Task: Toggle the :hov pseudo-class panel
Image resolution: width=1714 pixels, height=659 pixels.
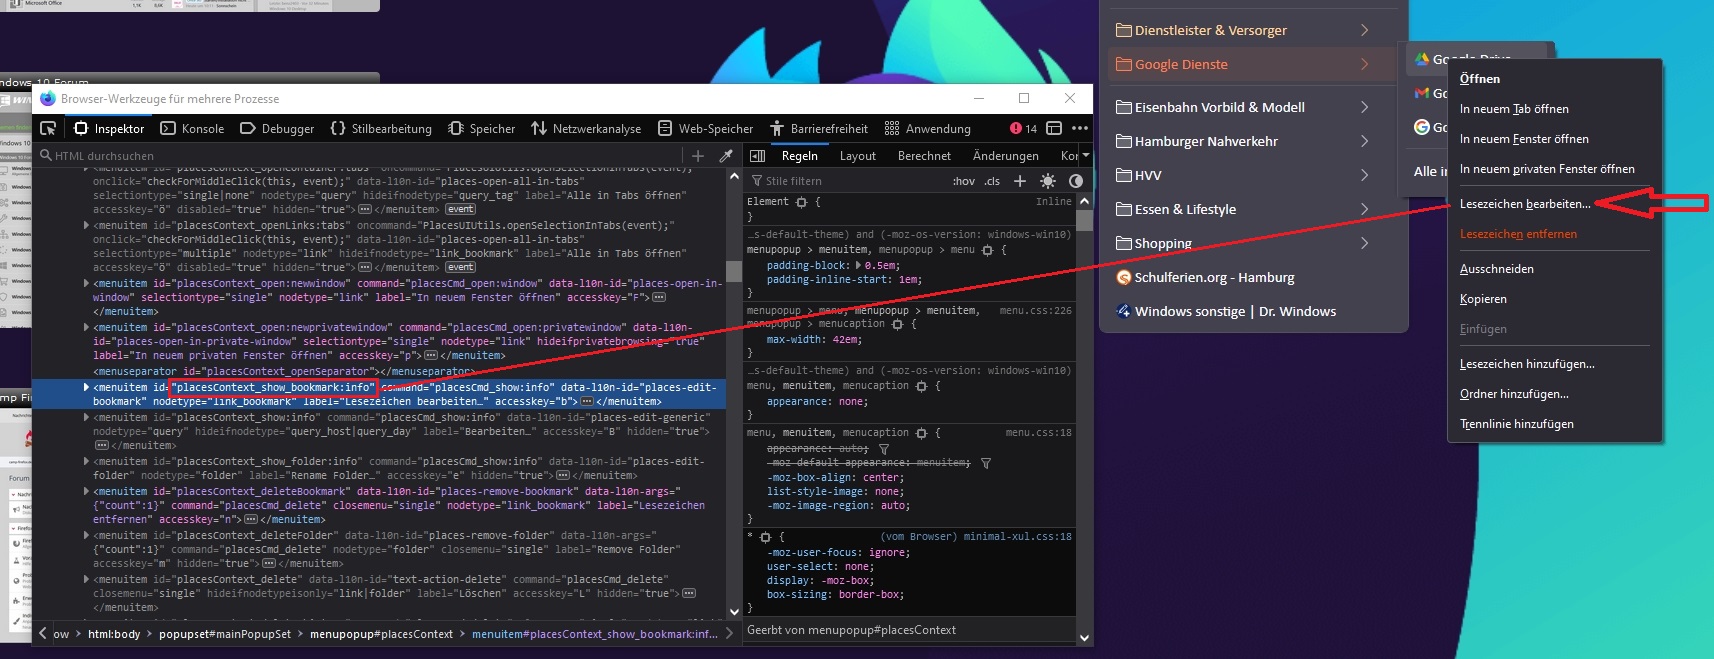Action: tap(963, 181)
